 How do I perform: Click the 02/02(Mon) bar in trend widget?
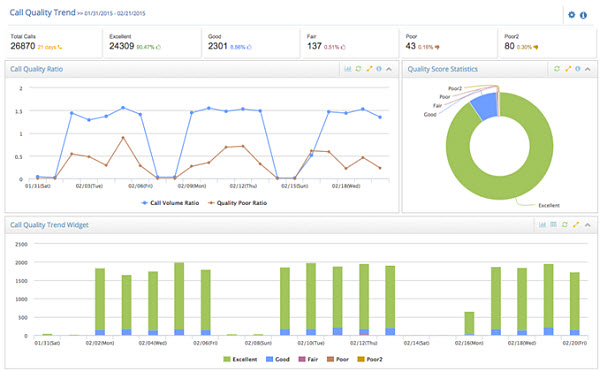click(x=100, y=302)
